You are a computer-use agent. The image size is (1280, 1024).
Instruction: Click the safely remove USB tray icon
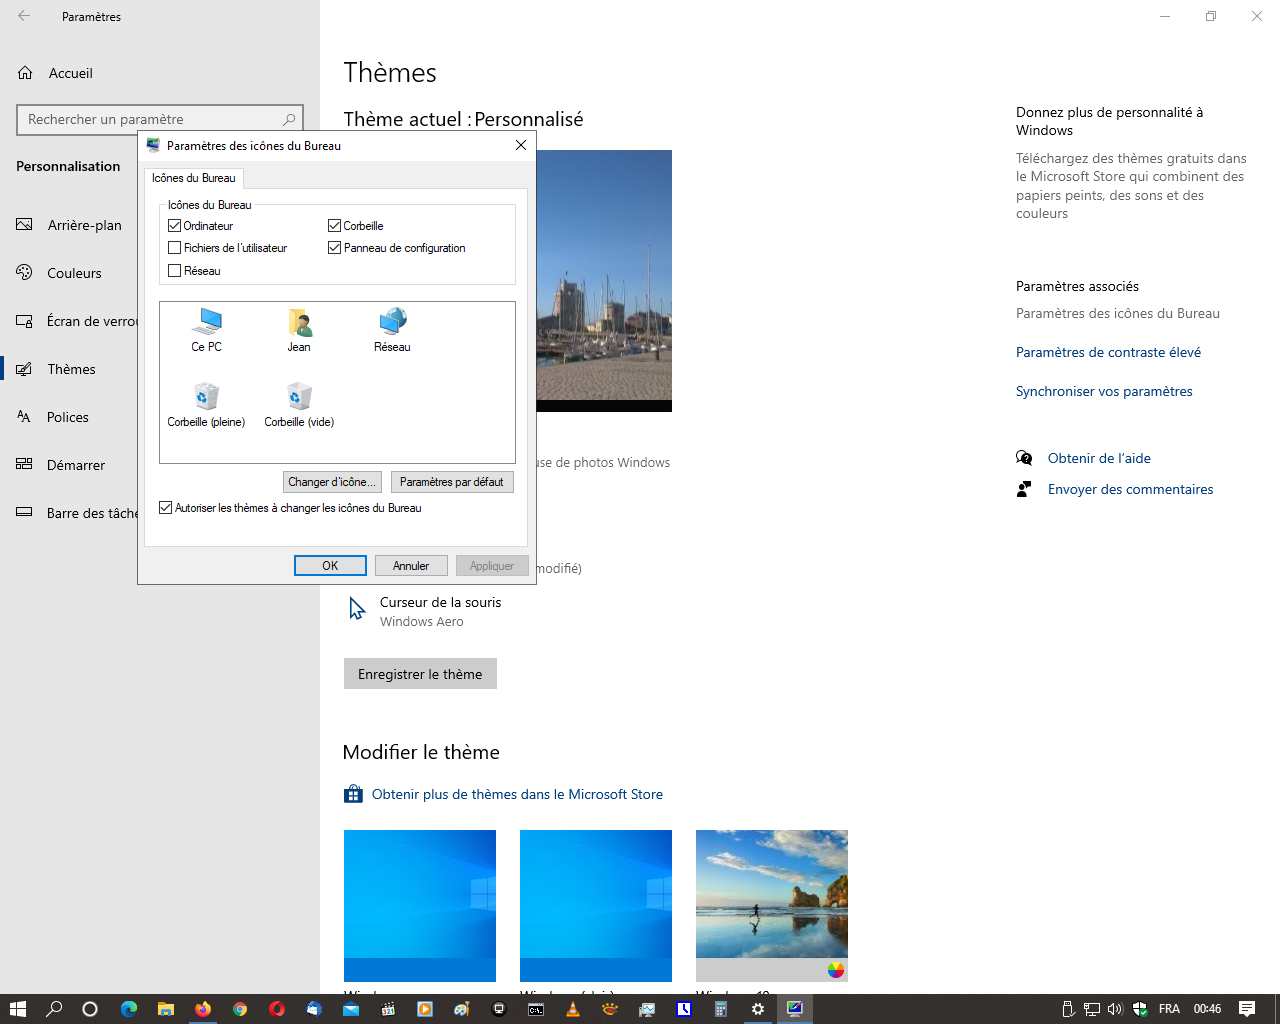[x=1068, y=1009]
